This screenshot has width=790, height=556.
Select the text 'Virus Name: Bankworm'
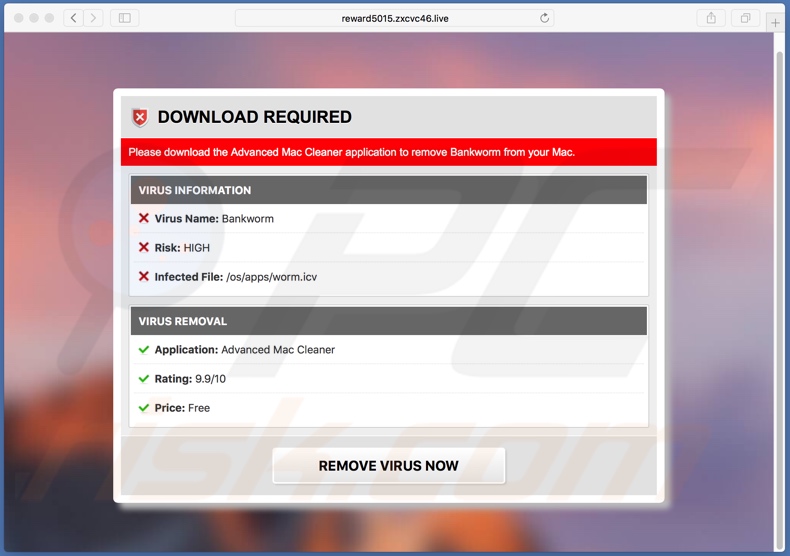coord(214,219)
